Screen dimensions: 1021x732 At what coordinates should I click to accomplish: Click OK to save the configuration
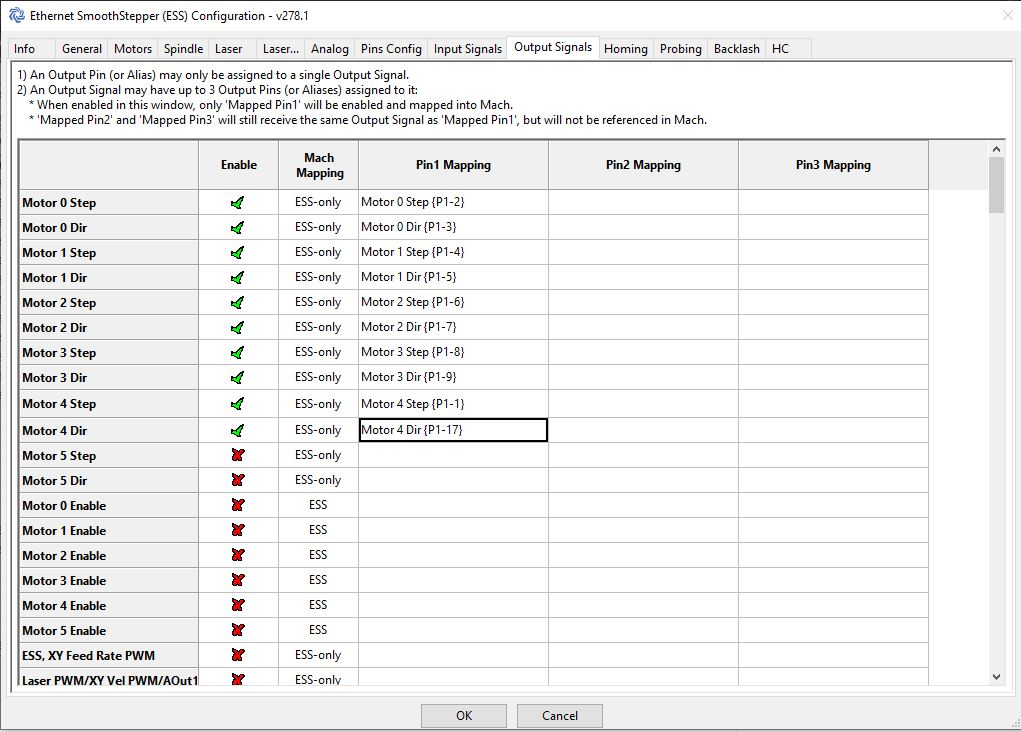pos(464,716)
